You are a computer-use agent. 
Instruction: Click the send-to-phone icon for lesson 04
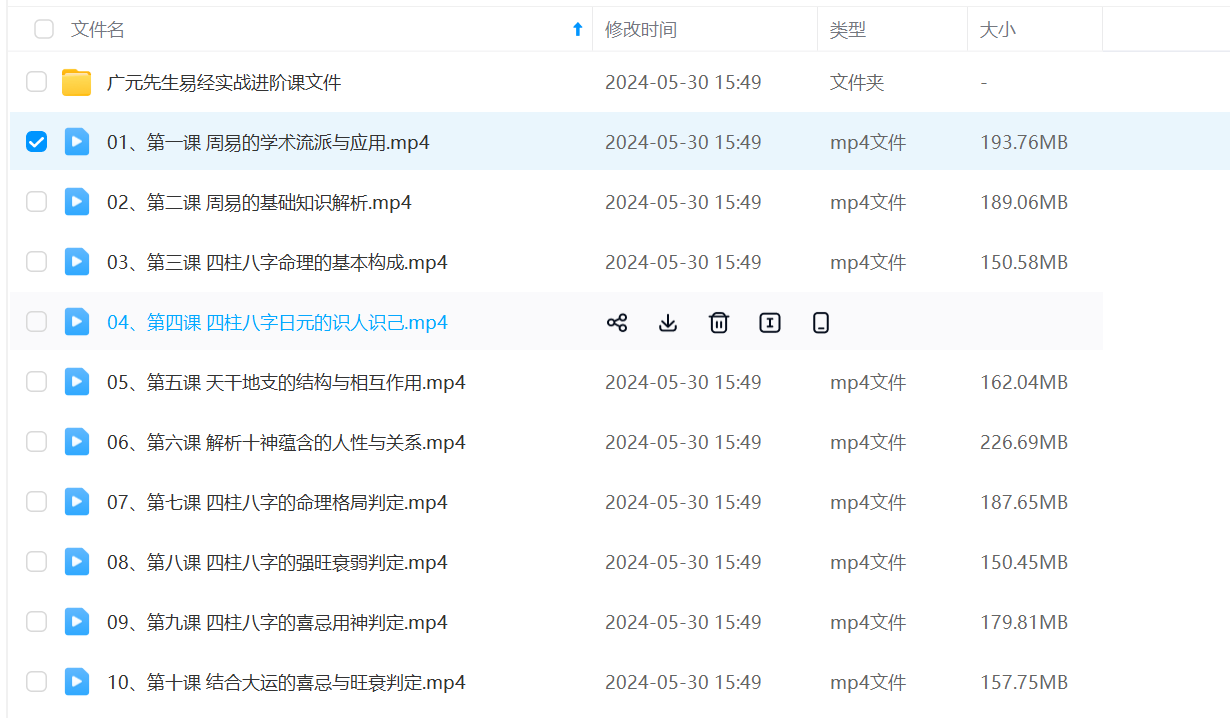click(821, 322)
